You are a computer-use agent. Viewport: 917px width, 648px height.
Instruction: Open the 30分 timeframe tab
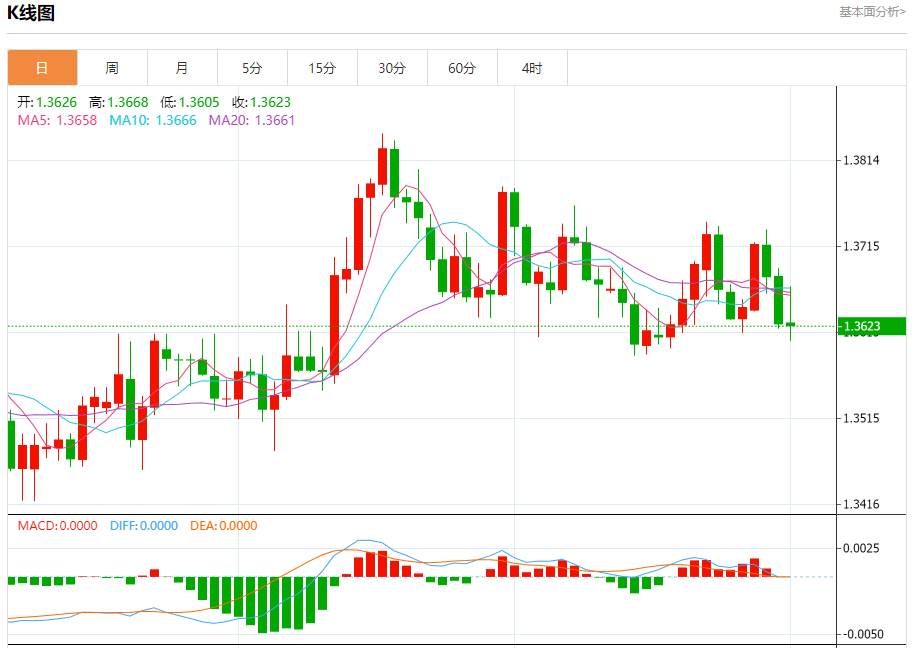tap(392, 68)
